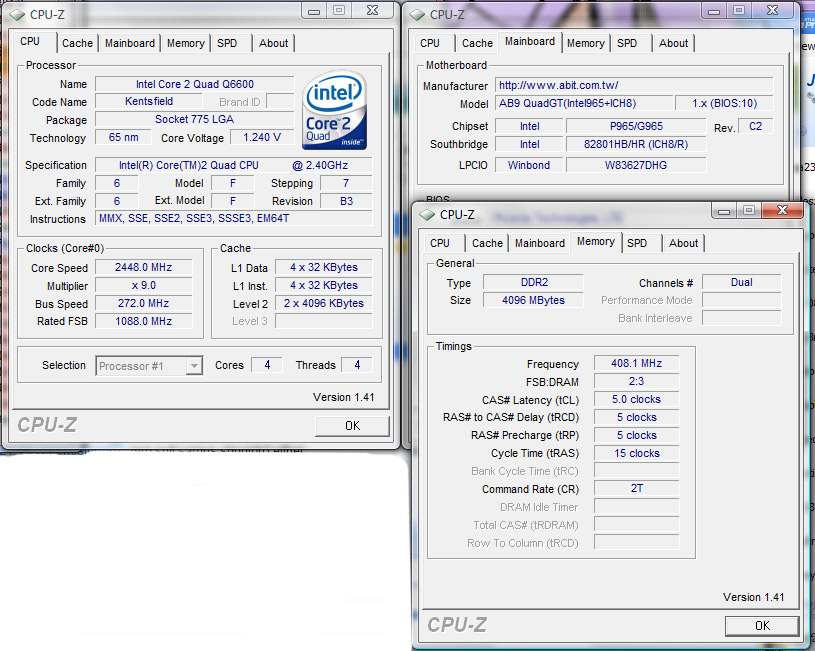This screenshot has width=815, height=651.
Task: Click the chipset Rev. value C2
Action: (x=755, y=126)
